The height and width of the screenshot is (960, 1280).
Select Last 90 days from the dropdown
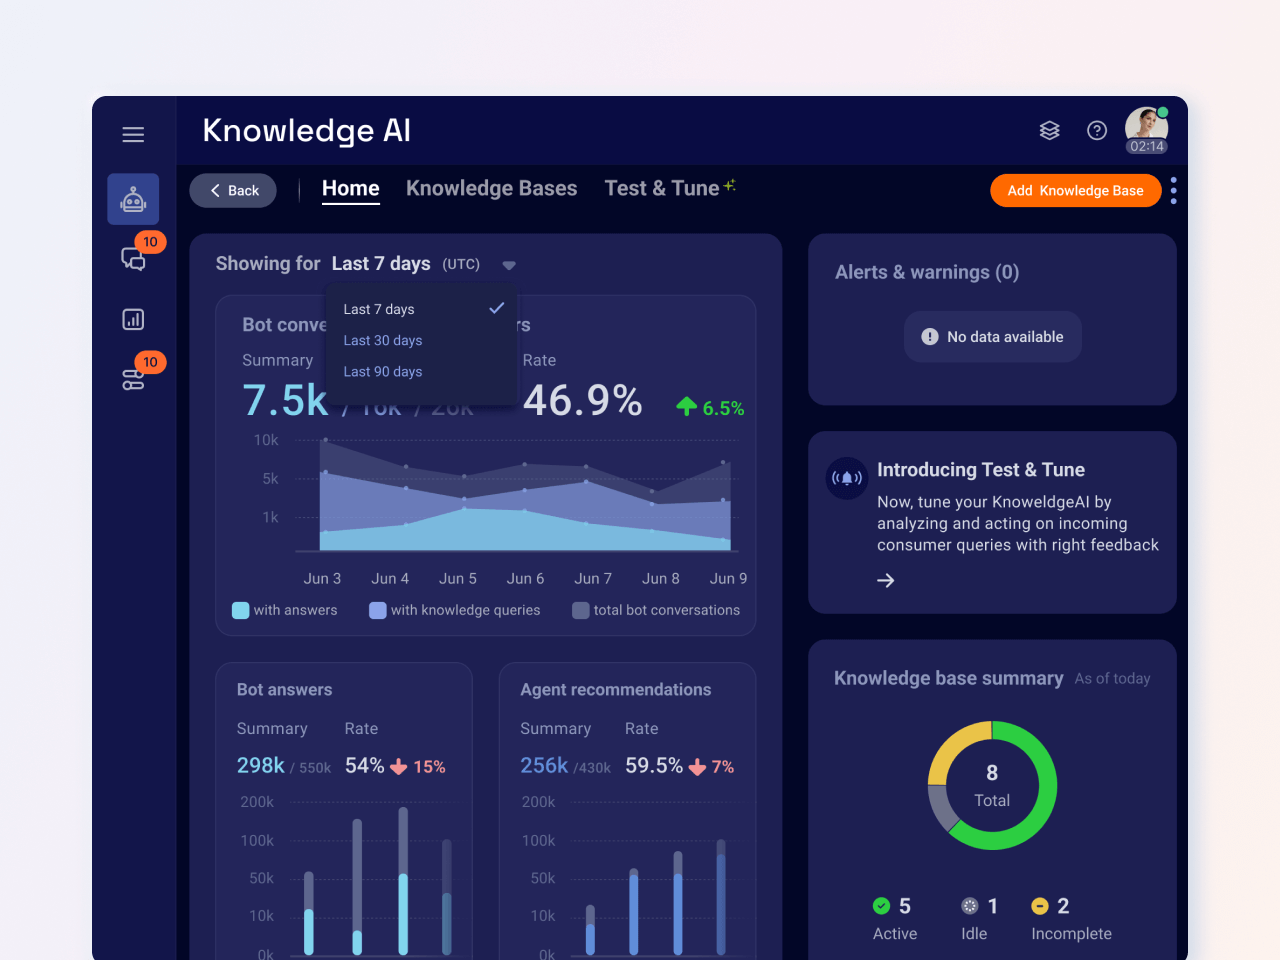coord(382,371)
